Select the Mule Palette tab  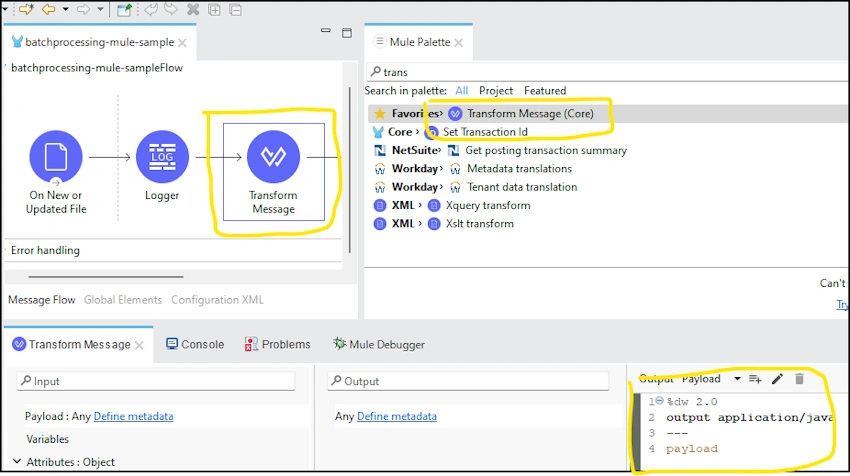click(x=420, y=42)
